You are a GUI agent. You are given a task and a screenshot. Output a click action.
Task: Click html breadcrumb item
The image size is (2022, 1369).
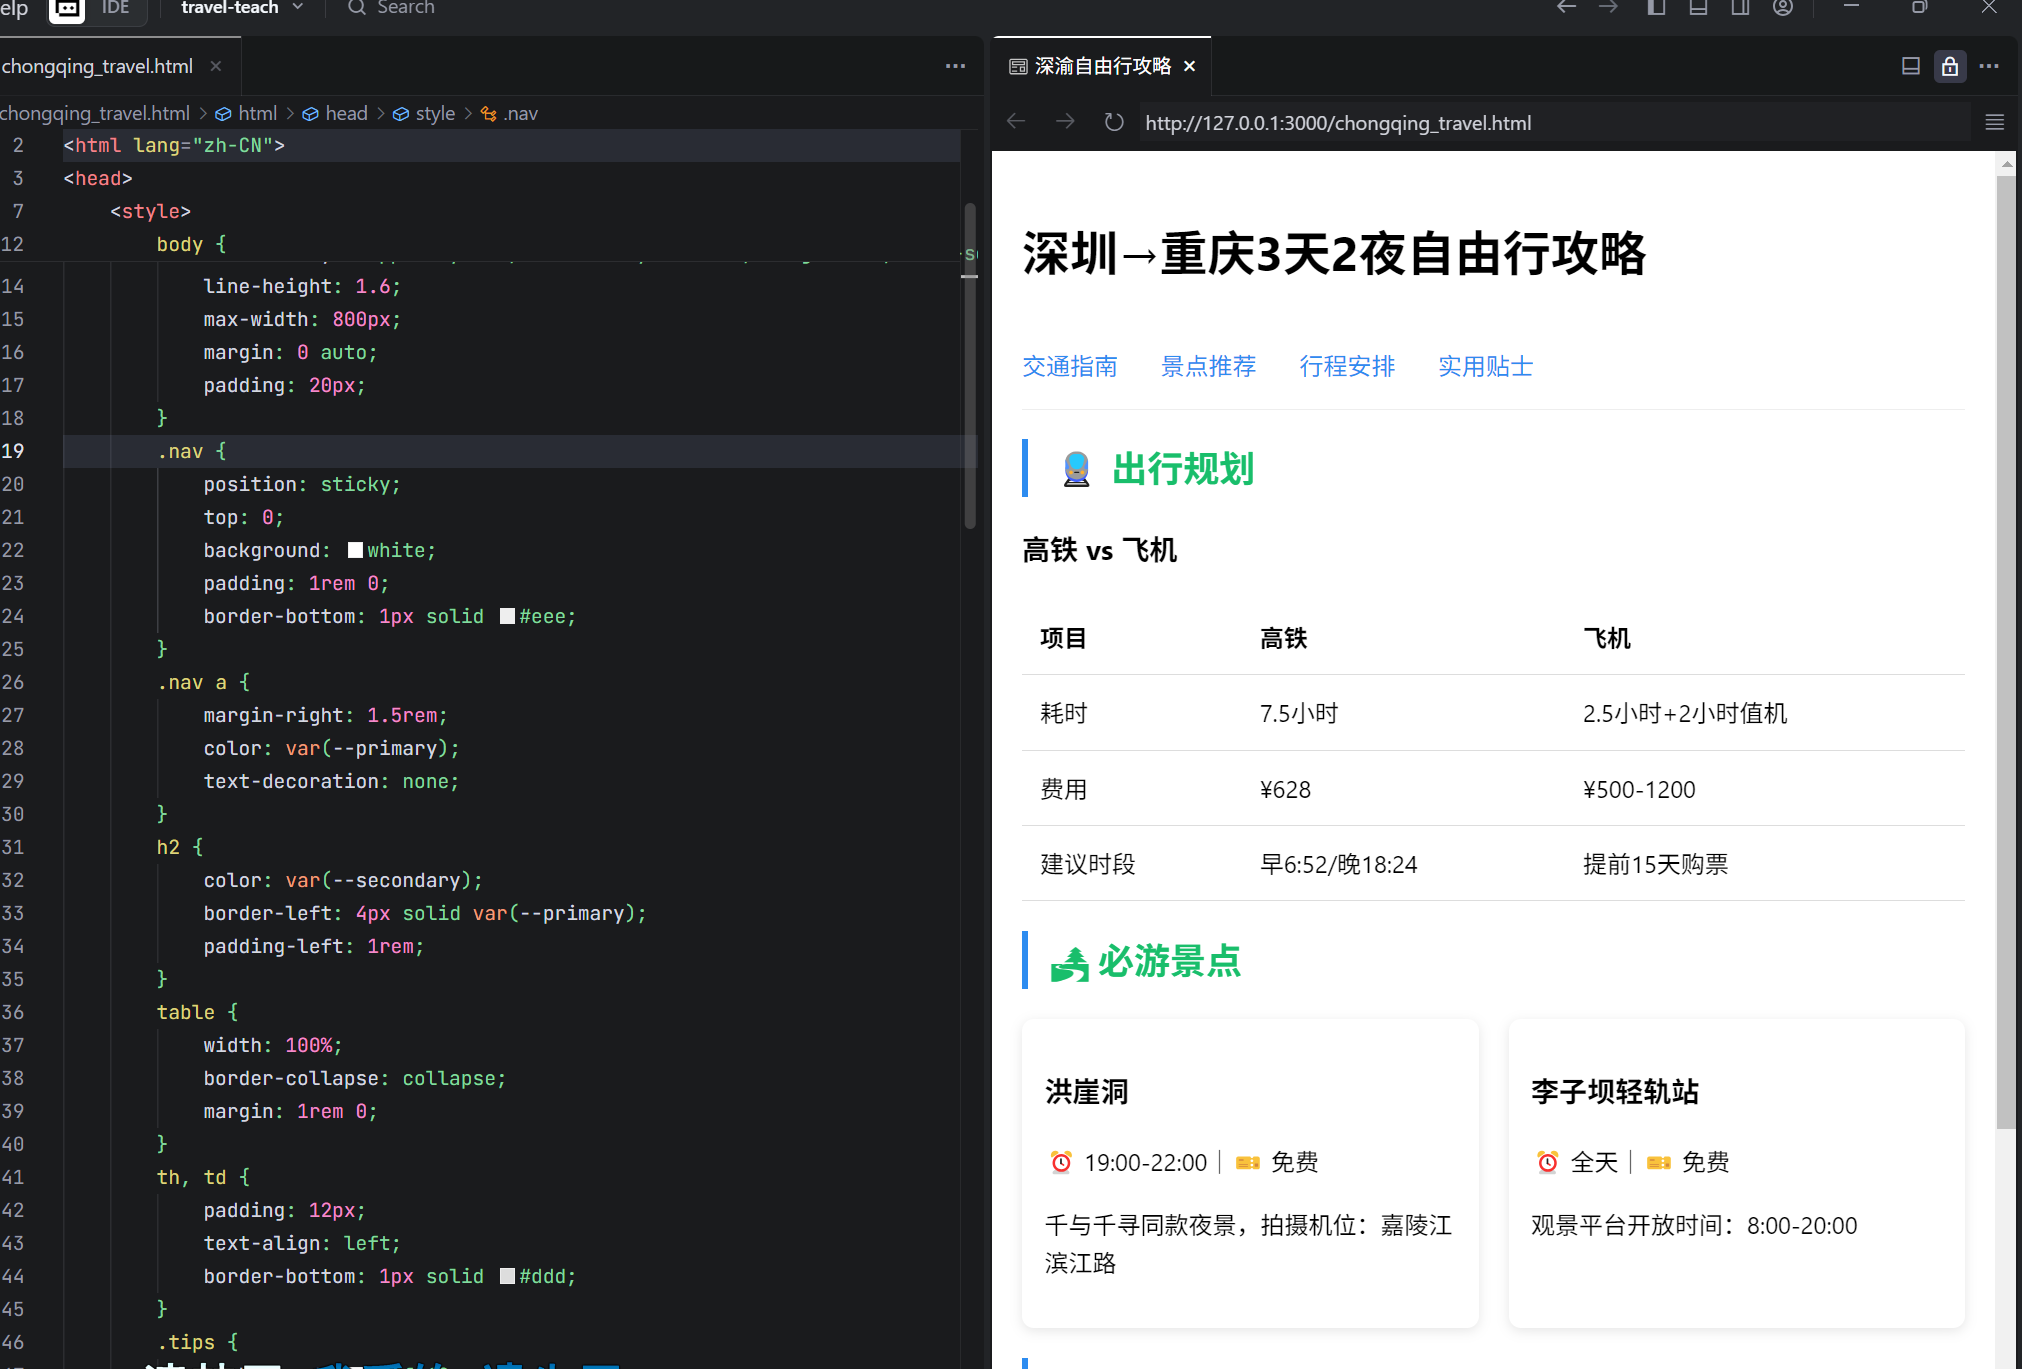coord(246,113)
